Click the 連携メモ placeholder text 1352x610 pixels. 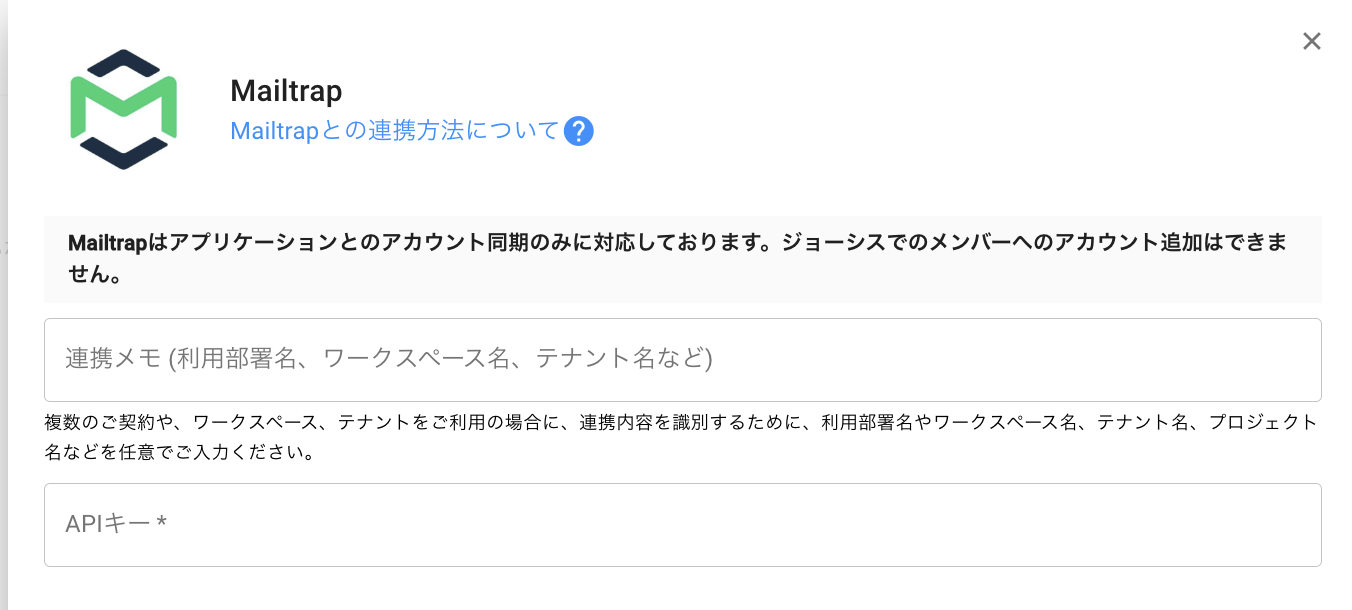tap(388, 358)
